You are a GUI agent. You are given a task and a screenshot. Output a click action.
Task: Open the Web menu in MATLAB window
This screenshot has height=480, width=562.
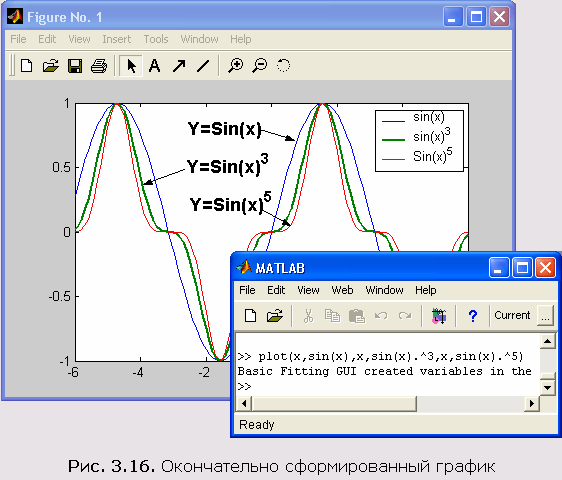(x=342, y=290)
